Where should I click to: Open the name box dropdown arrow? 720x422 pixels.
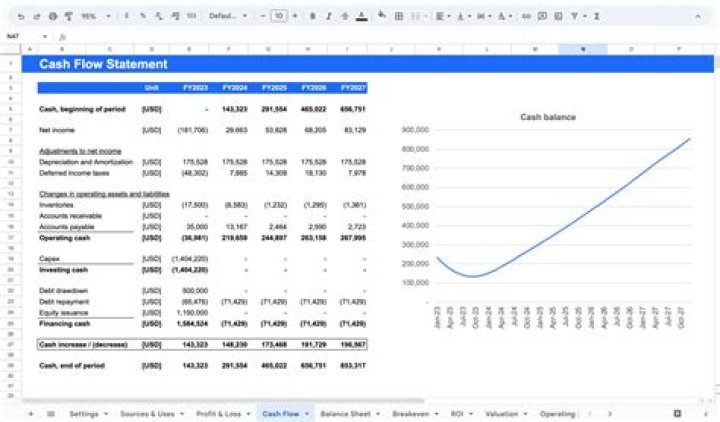coord(45,36)
